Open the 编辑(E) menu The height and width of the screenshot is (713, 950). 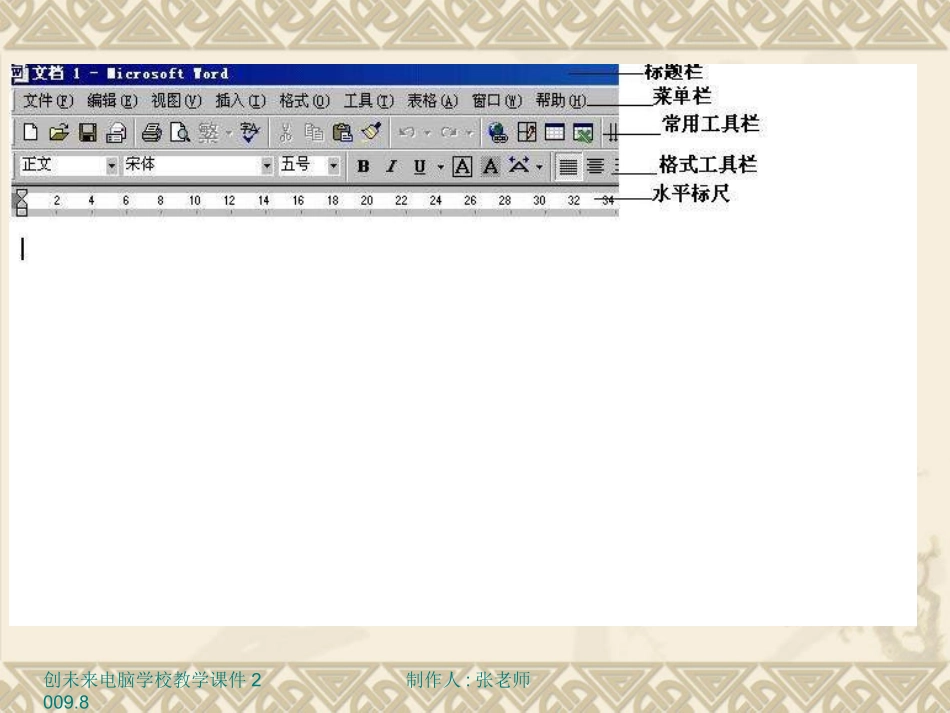point(112,101)
